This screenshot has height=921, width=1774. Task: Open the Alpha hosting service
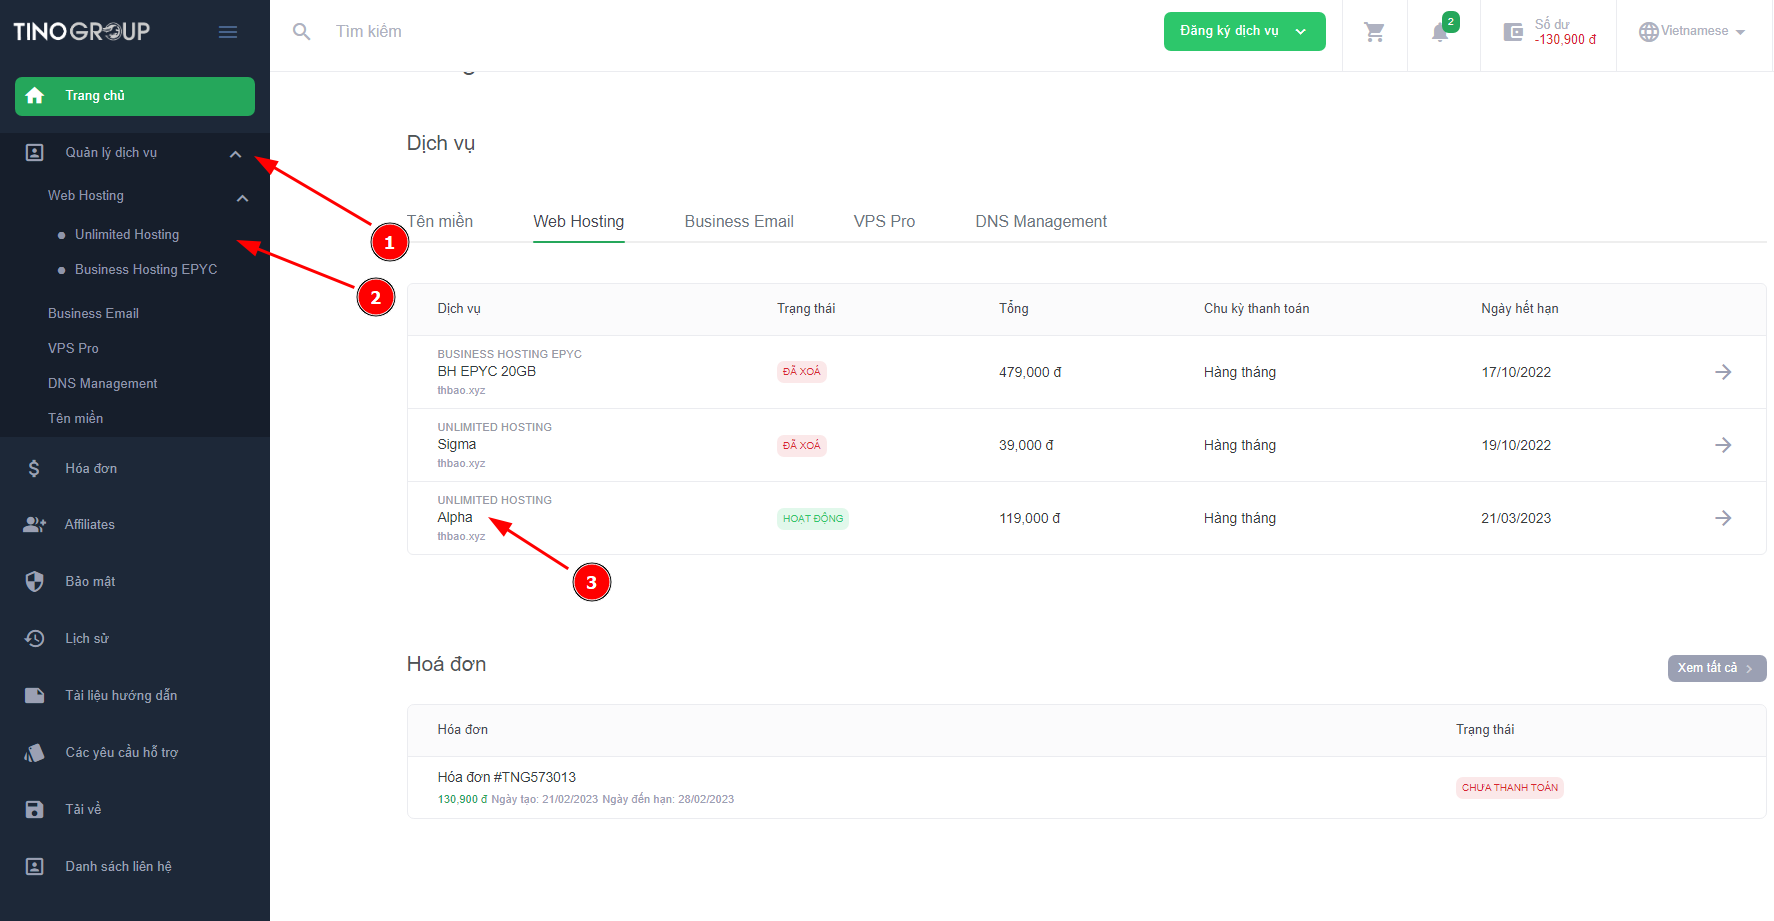[455, 517]
